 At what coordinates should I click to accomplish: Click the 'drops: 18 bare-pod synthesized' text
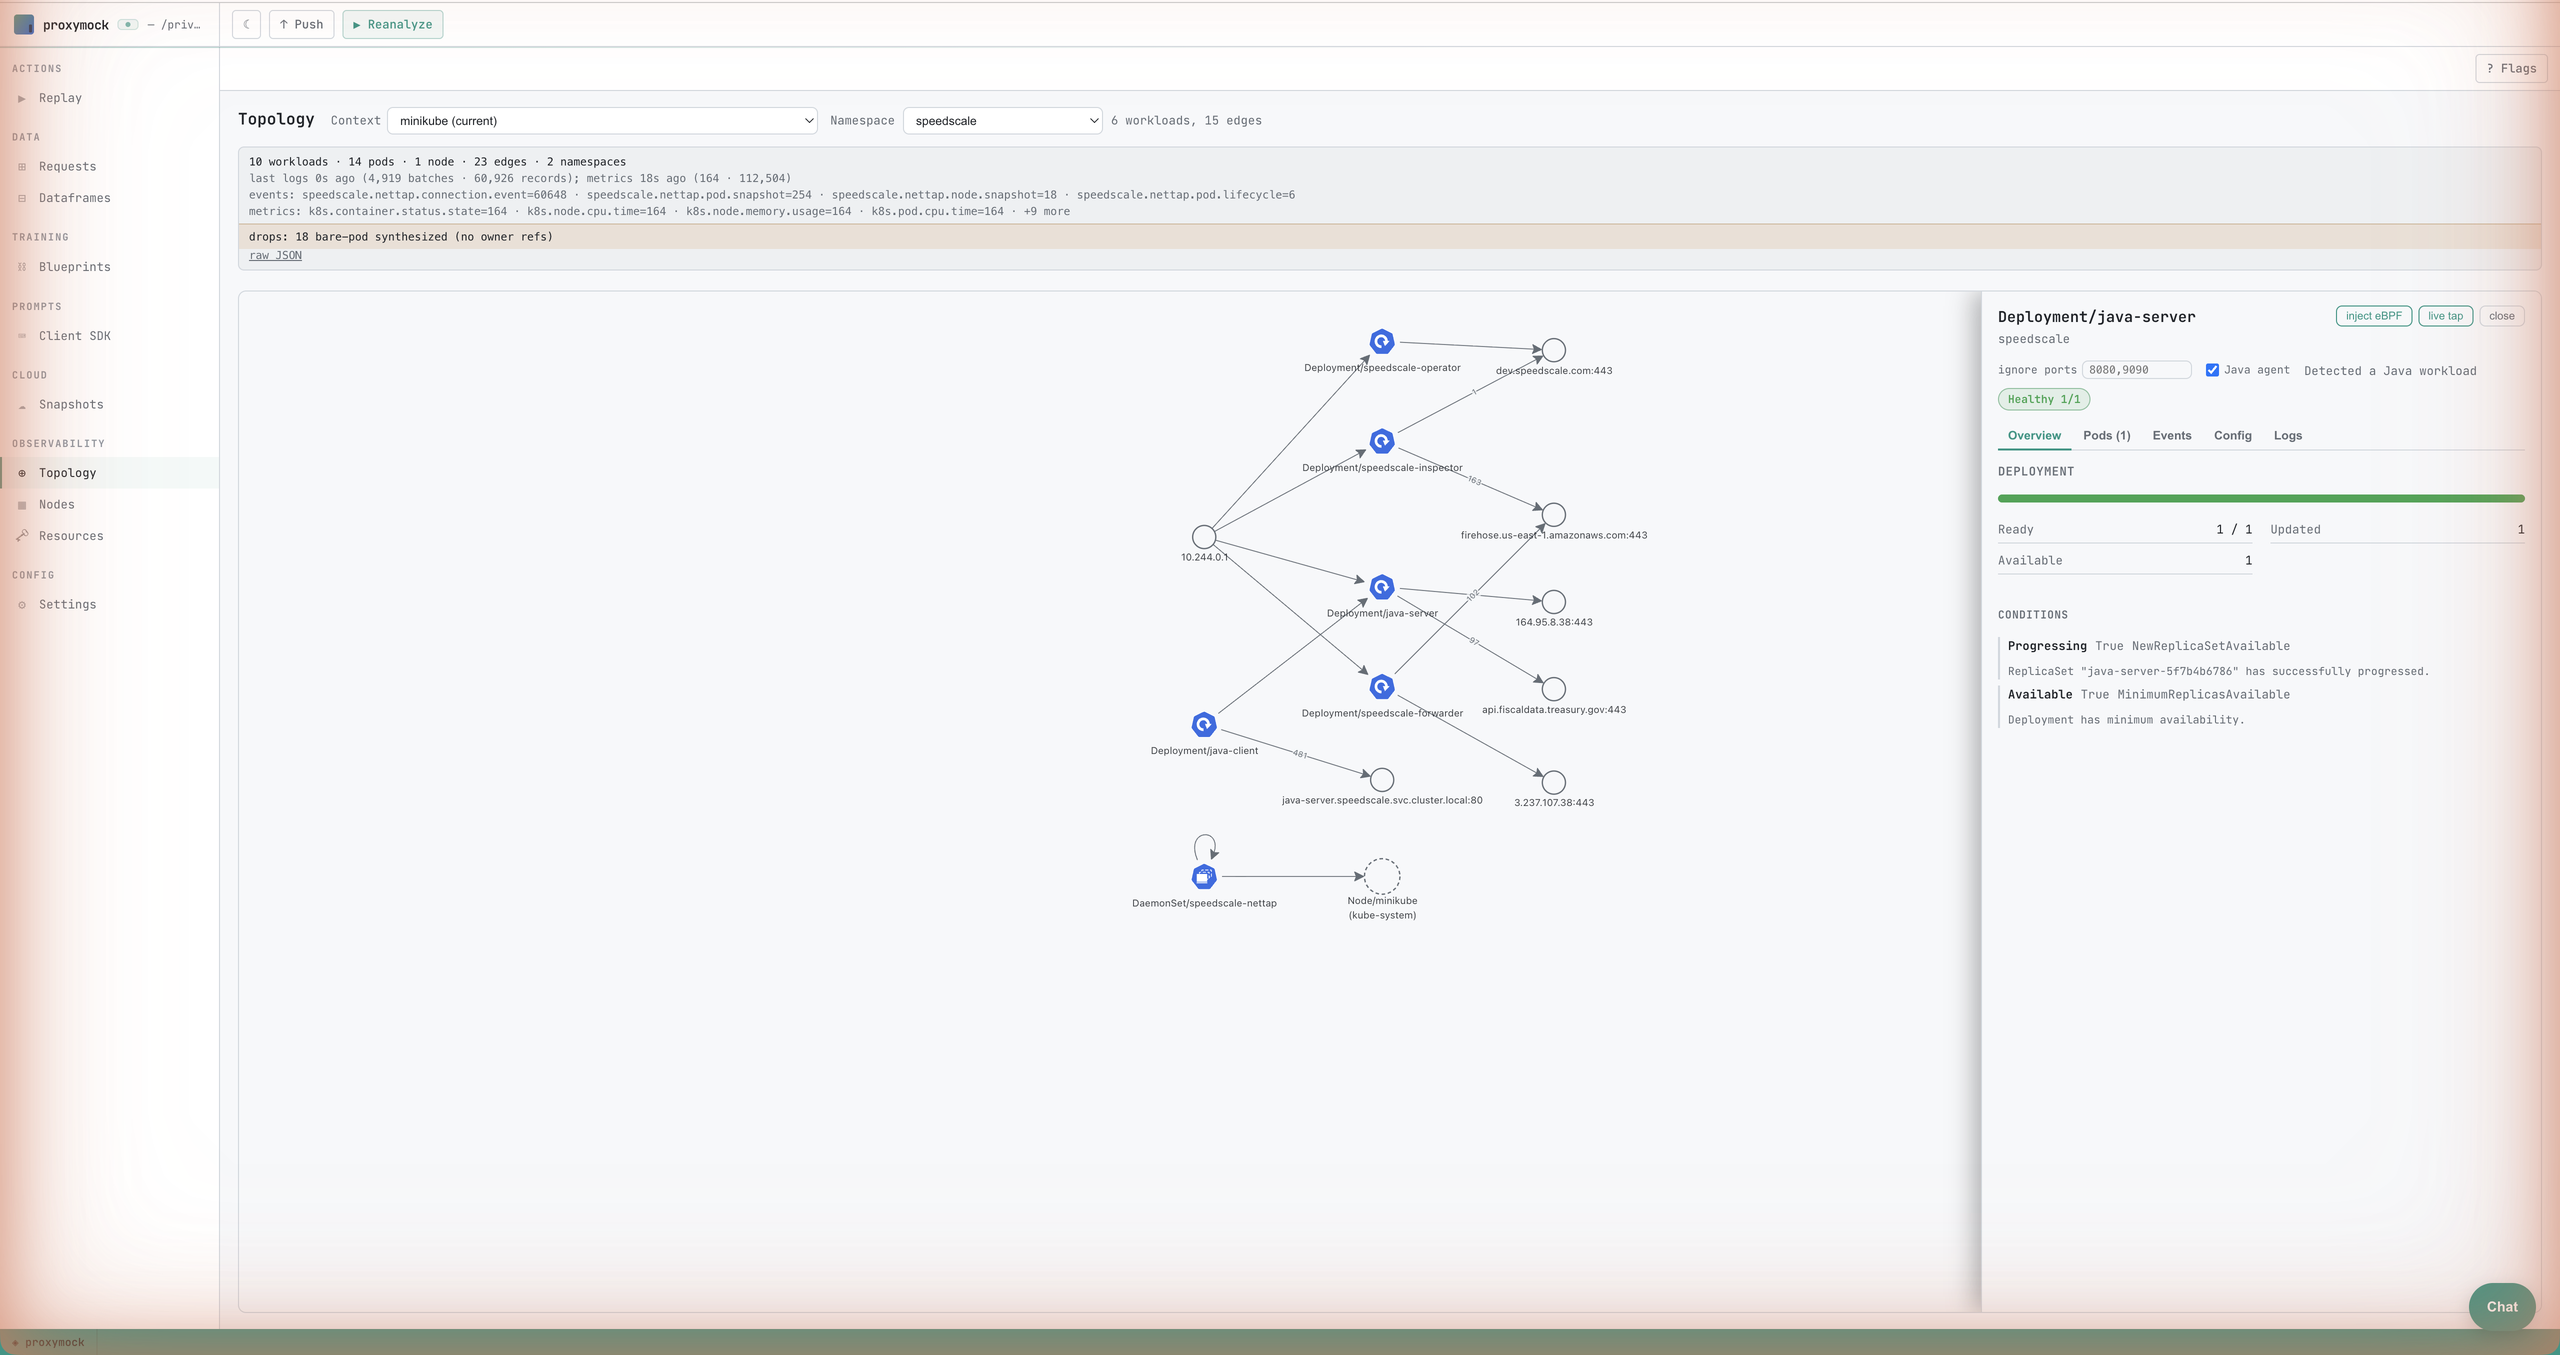click(401, 237)
